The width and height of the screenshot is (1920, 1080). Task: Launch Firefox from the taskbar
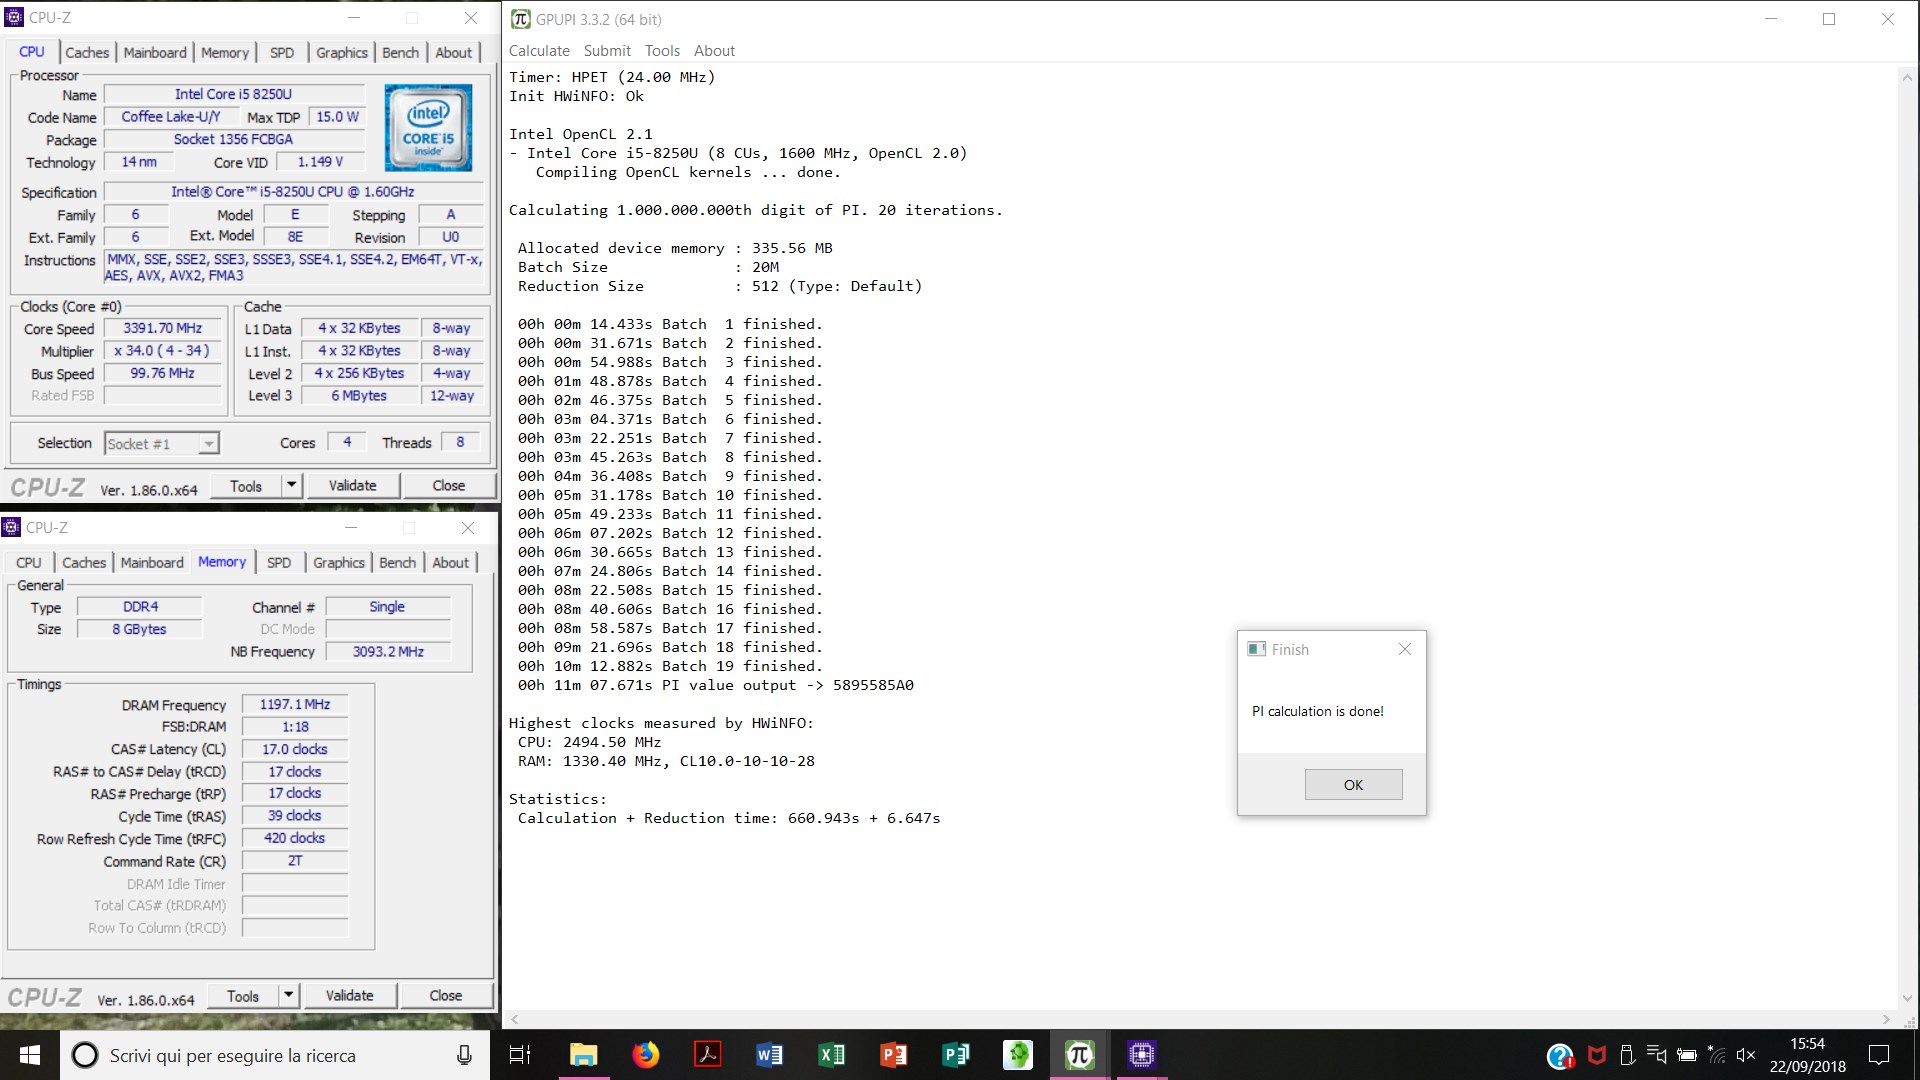coord(645,1055)
